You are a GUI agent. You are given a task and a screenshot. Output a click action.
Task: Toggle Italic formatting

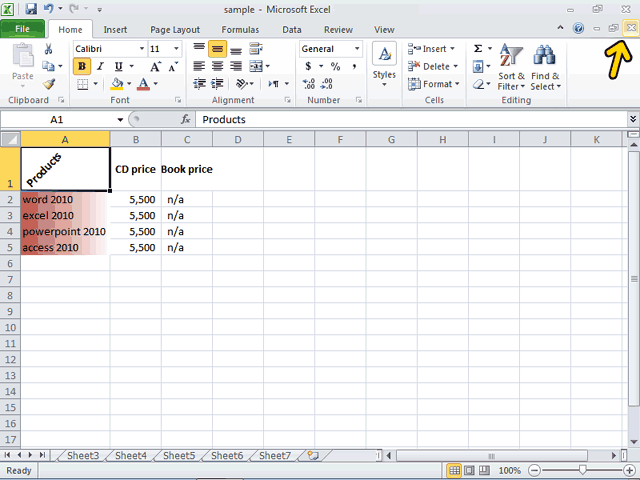[x=100, y=66]
